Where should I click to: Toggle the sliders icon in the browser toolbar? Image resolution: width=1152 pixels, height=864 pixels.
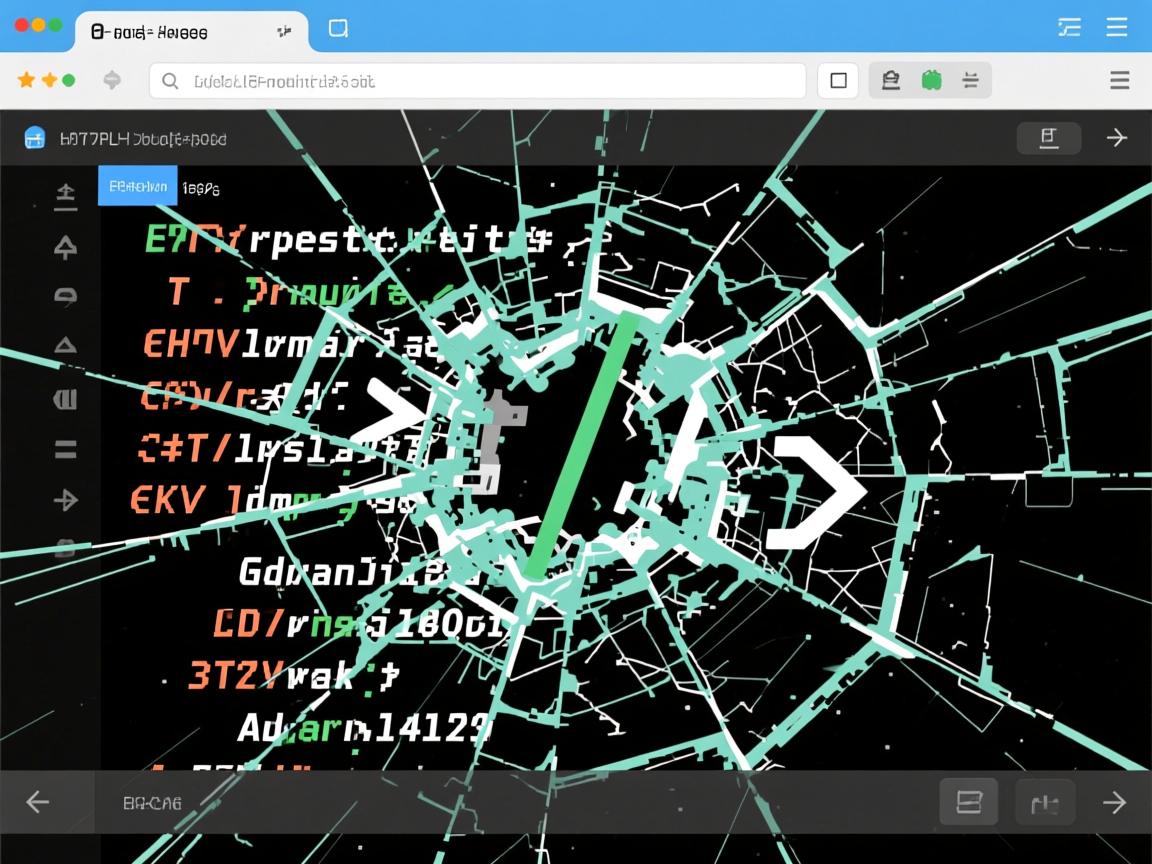coord(969,80)
